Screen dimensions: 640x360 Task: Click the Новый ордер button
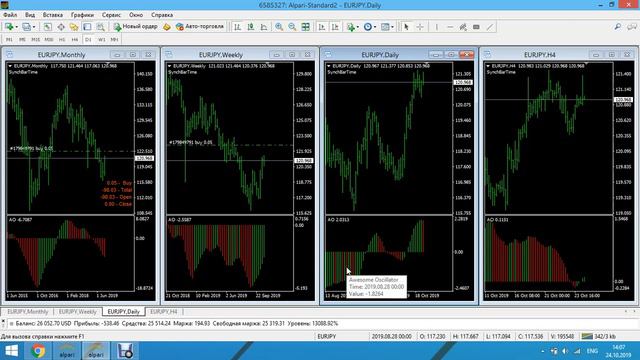(x=136, y=27)
